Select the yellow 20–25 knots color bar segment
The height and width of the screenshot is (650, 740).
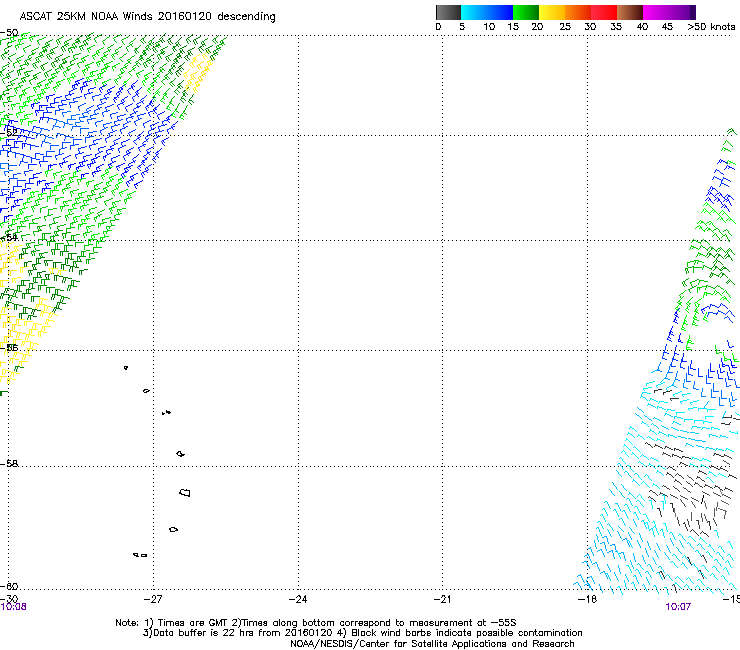coord(552,12)
